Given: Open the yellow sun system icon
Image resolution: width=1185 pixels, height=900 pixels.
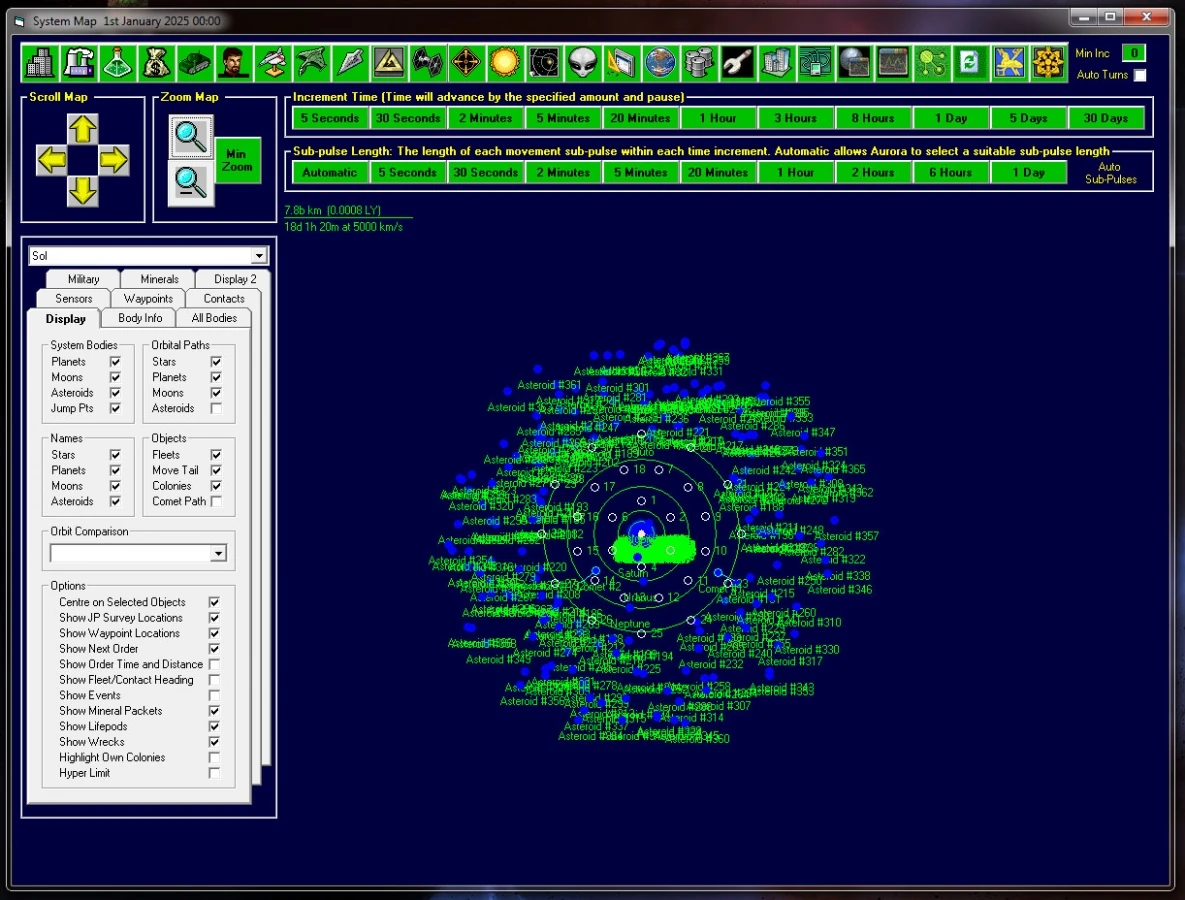Looking at the screenshot, I should click(505, 63).
